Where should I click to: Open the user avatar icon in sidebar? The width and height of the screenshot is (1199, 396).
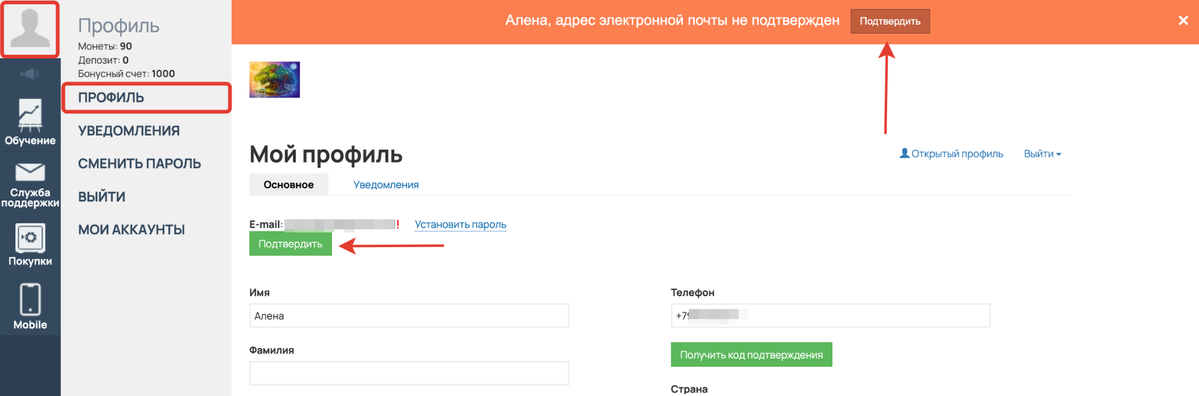[31, 28]
